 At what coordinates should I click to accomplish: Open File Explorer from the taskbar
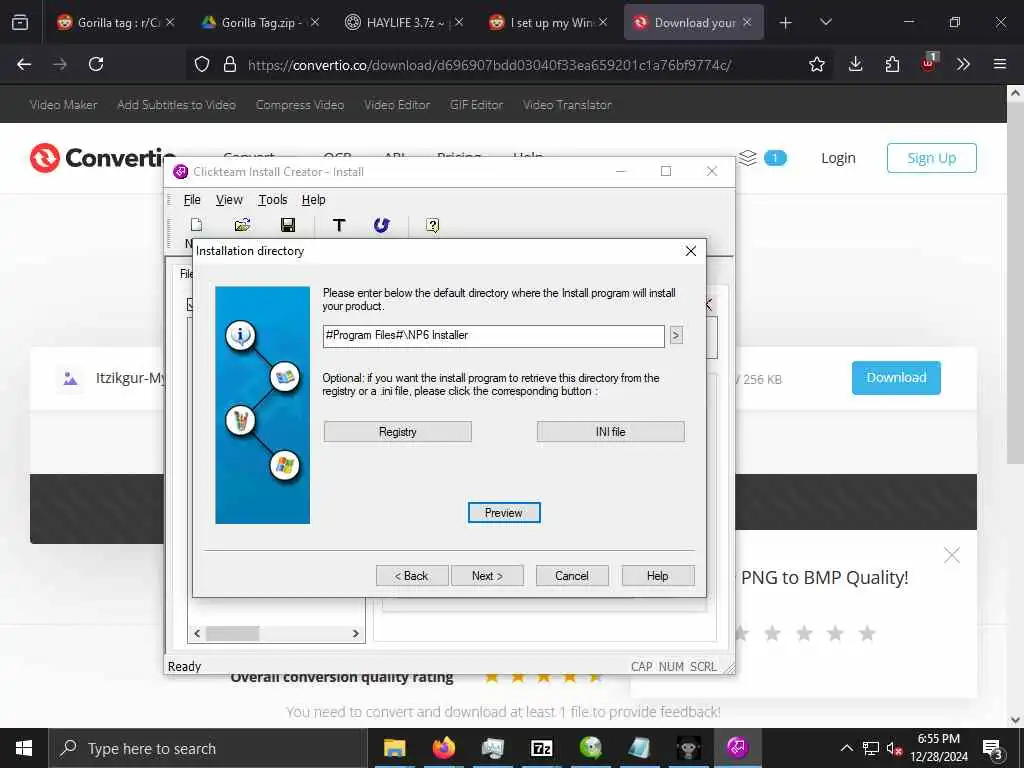[x=394, y=748]
